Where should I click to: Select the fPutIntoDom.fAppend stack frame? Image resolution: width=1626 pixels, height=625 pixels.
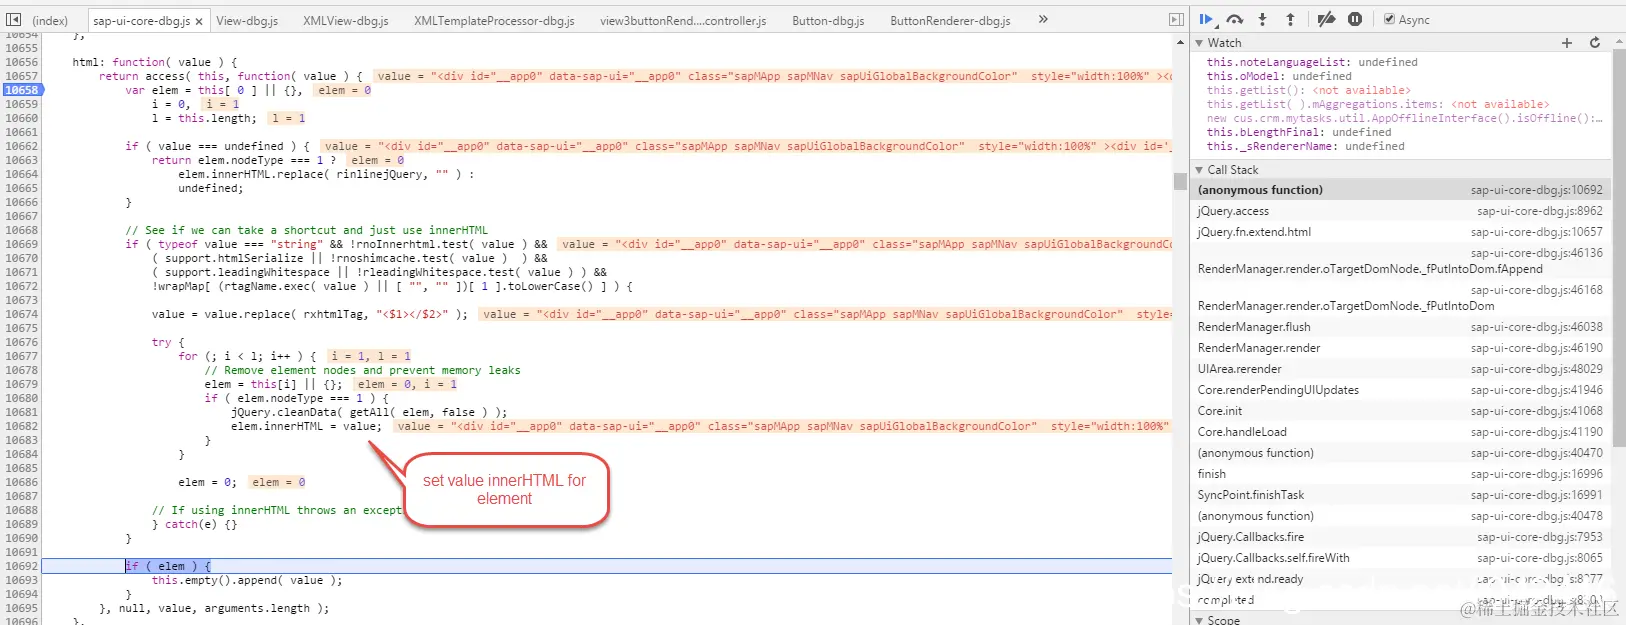[x=1400, y=261]
